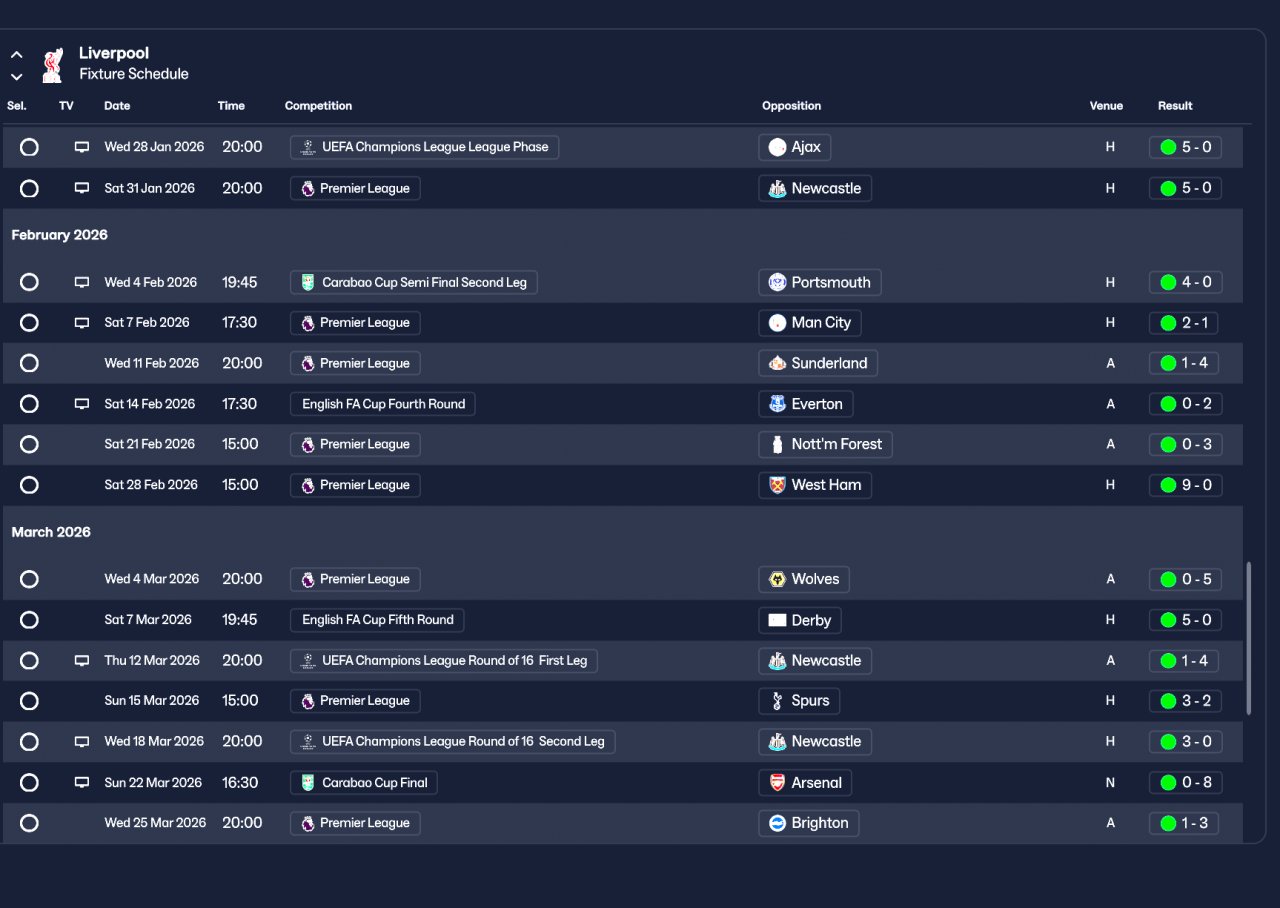Tick the selection circle for Nott'm Forest match
Image resolution: width=1280 pixels, height=908 pixels.
[29, 444]
